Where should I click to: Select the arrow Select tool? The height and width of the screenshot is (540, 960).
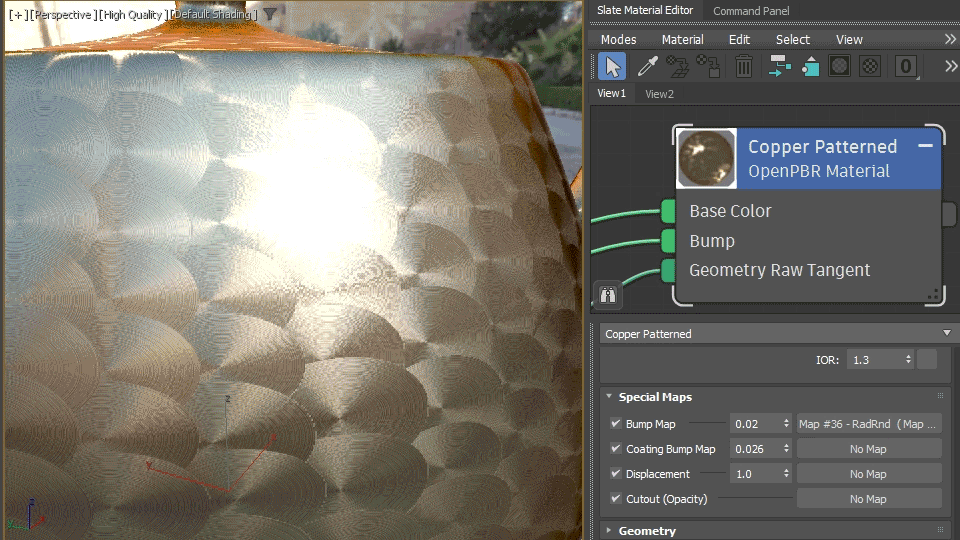coord(612,66)
